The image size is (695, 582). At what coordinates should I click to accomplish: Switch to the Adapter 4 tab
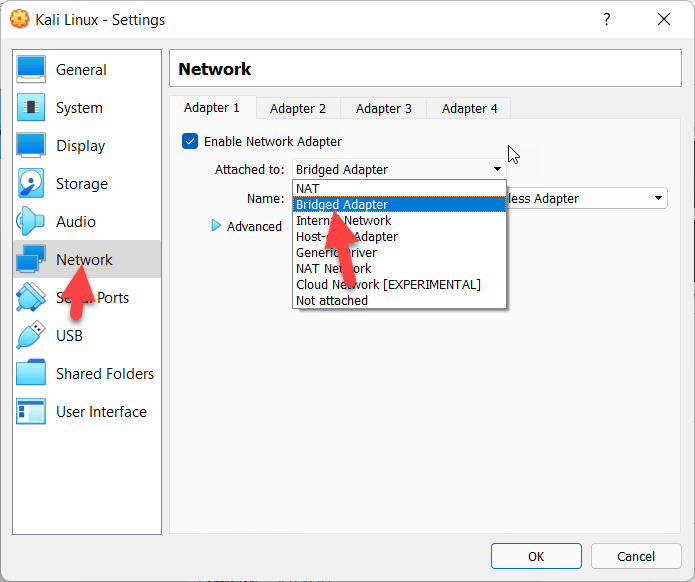tap(469, 108)
